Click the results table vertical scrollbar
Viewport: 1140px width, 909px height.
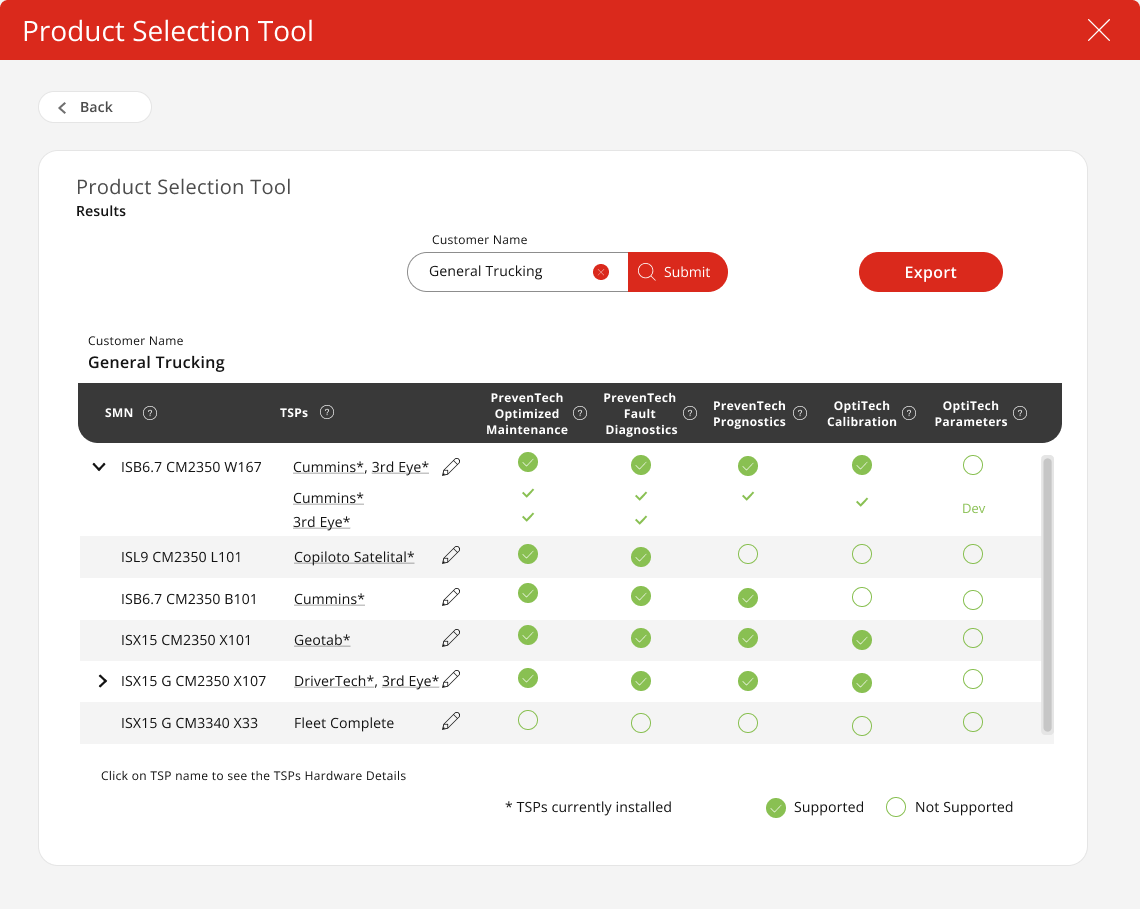(1047, 594)
